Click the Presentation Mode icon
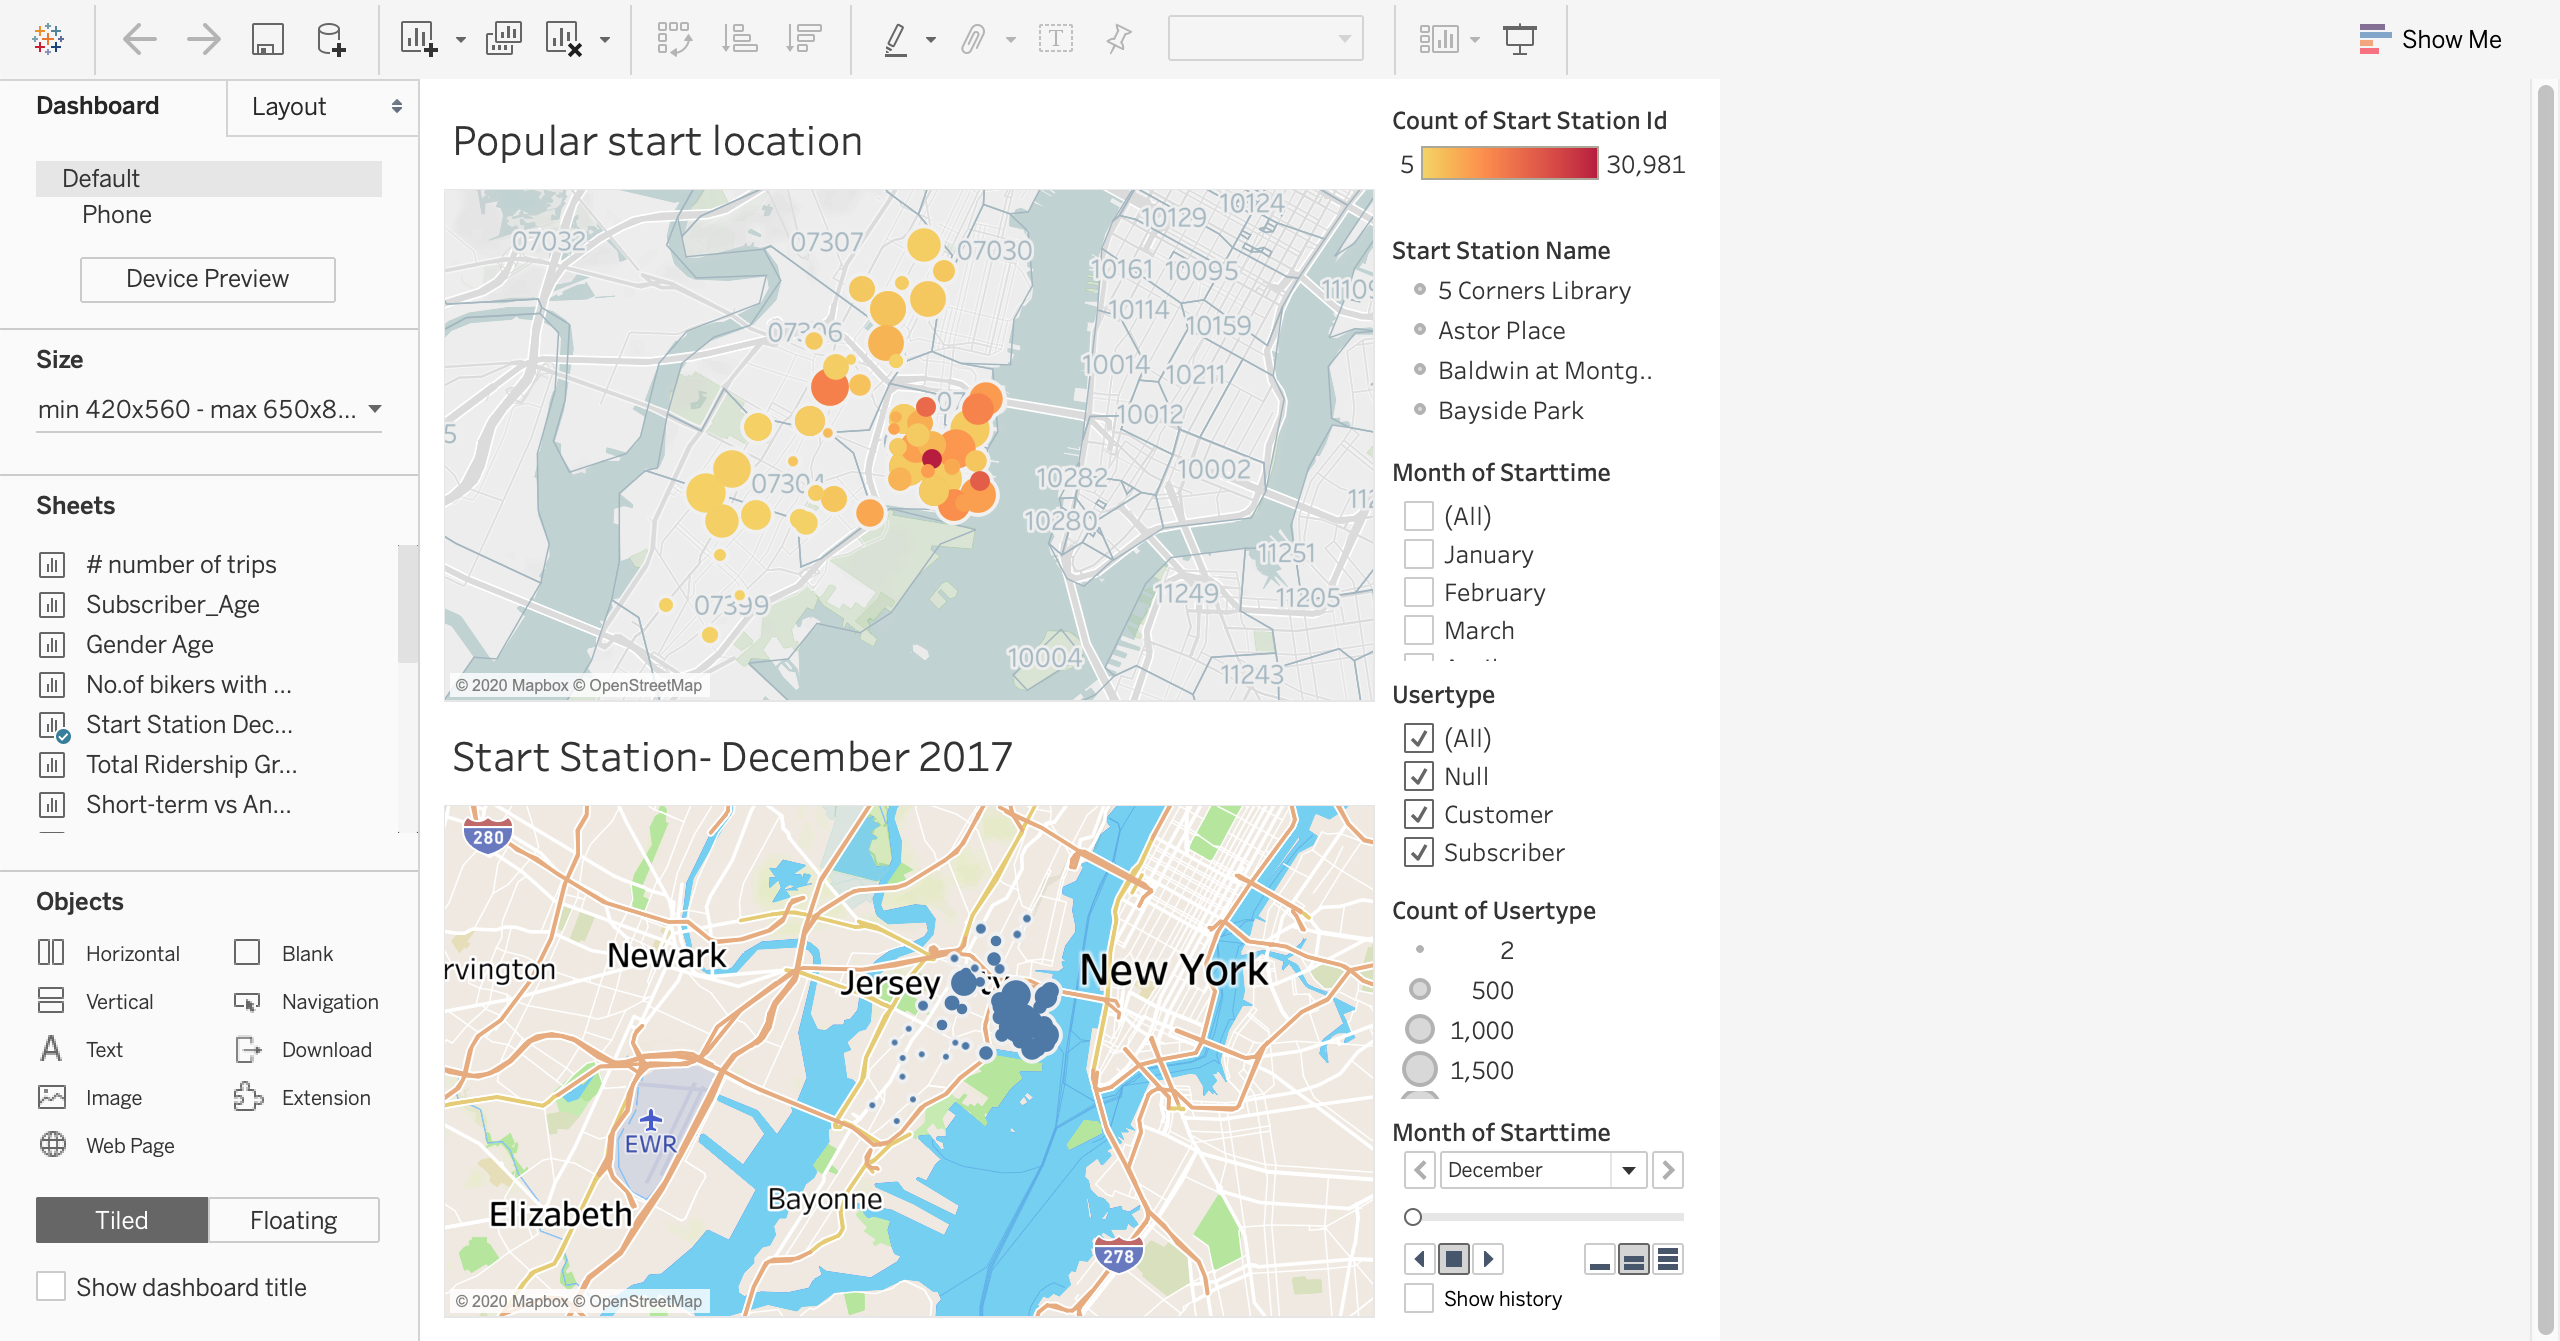 [1519, 40]
